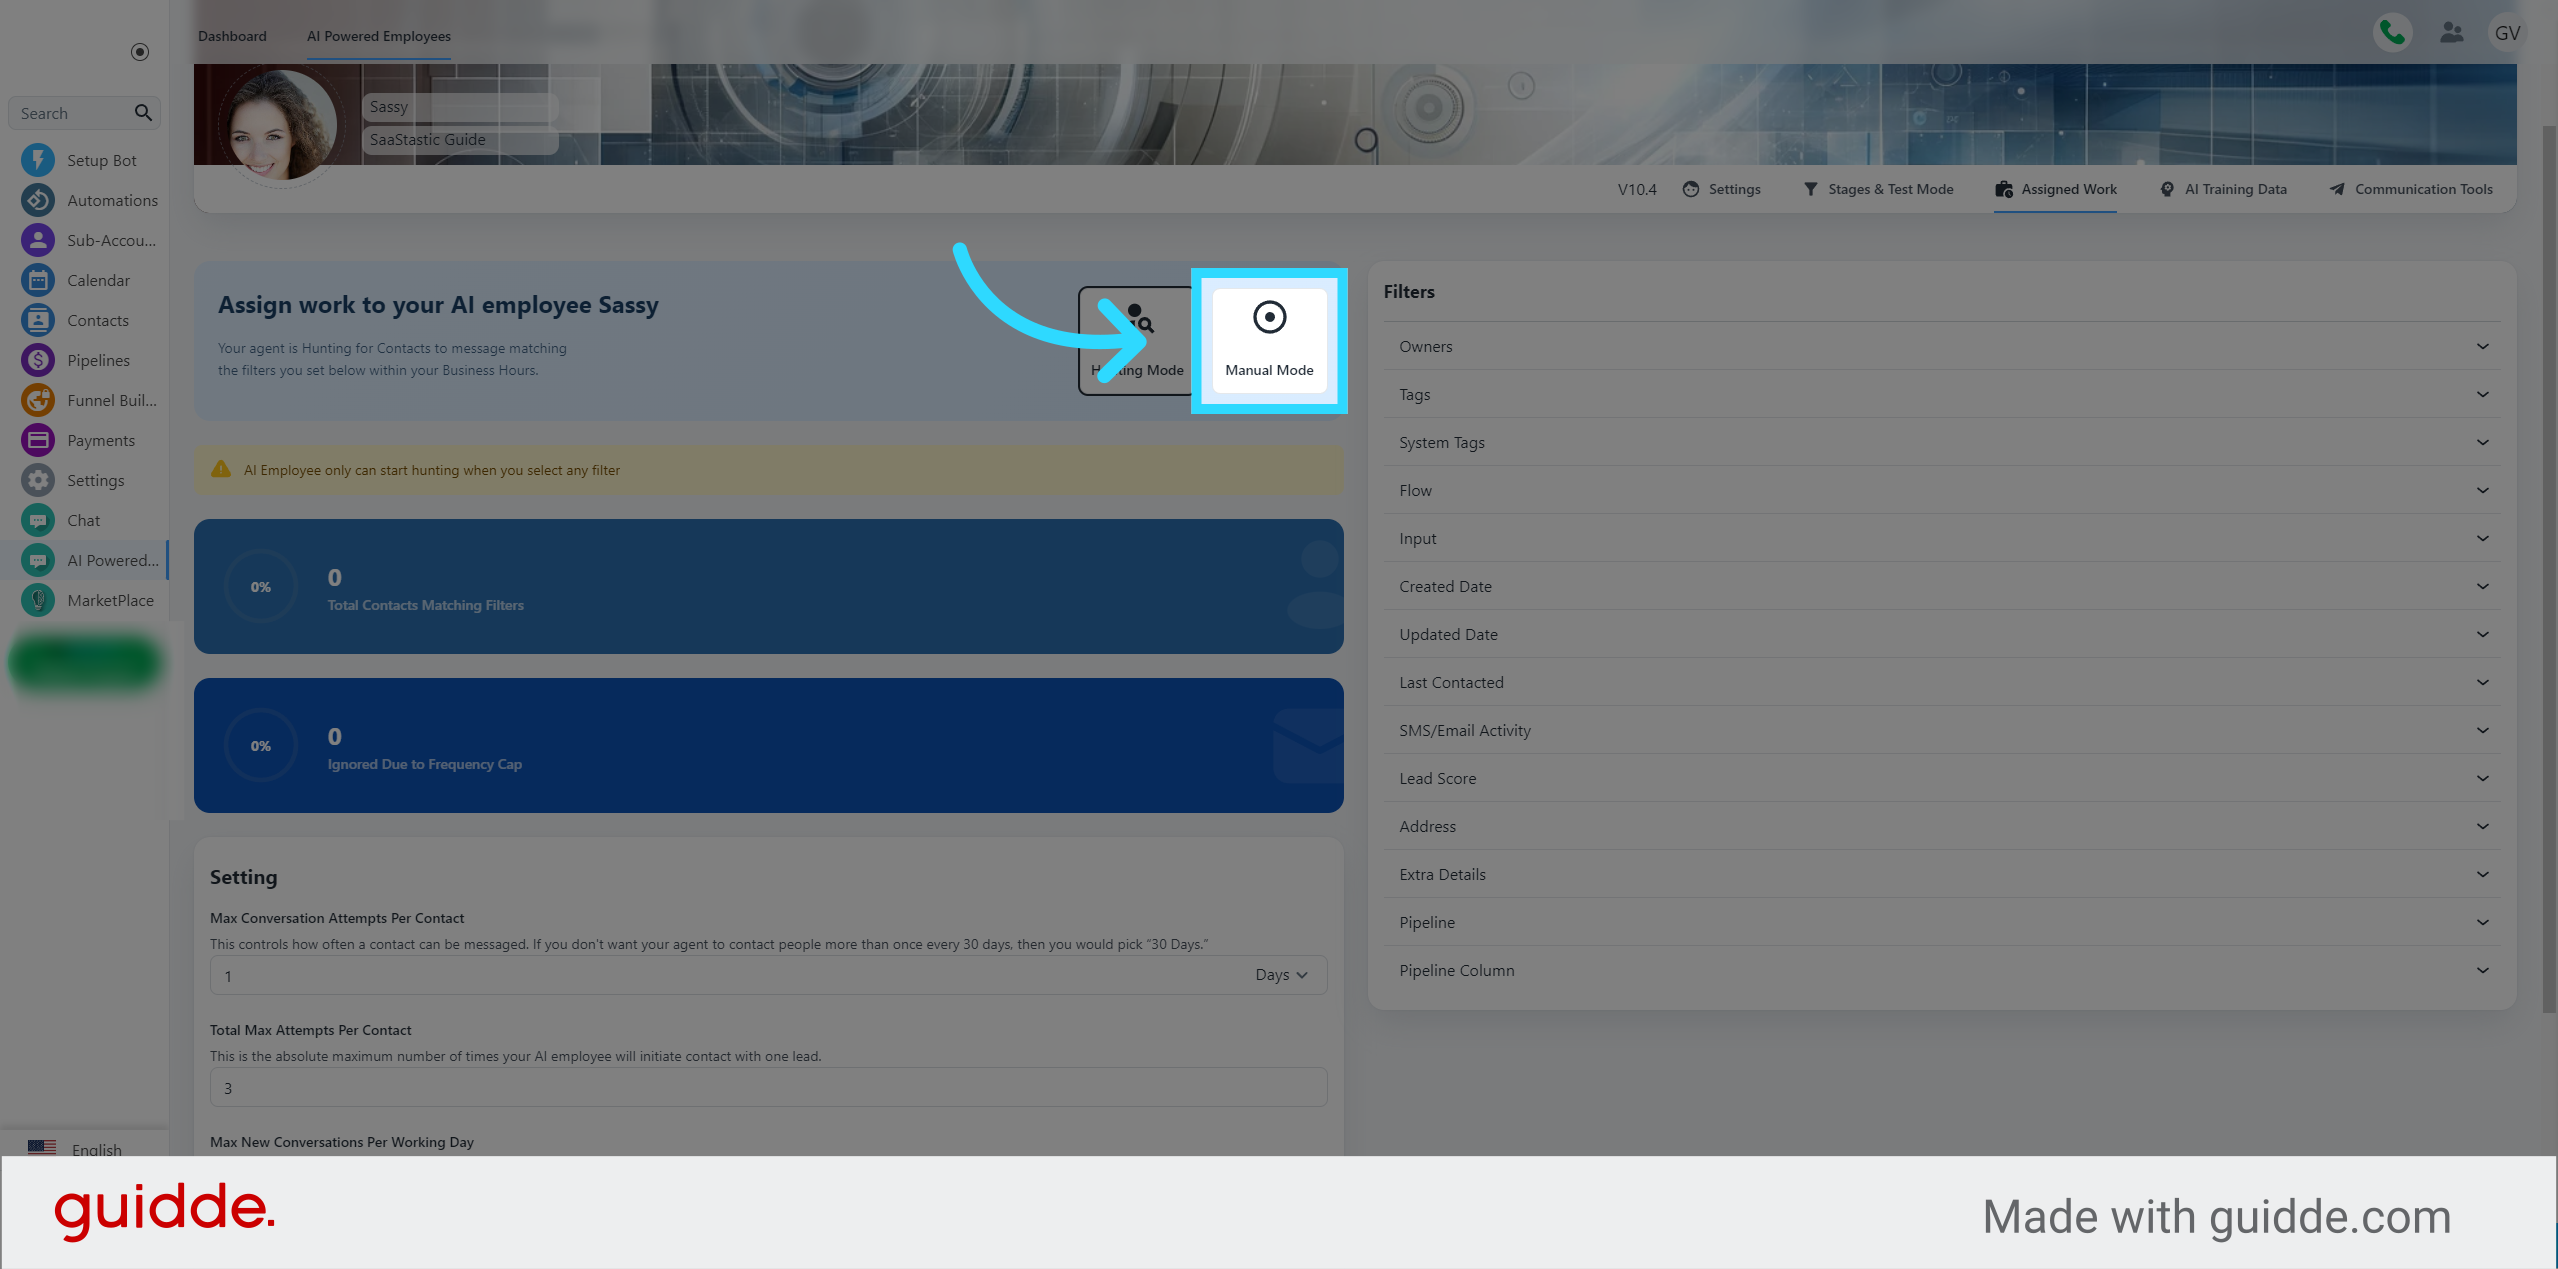Open the Settings tab for Sassy

(x=1721, y=189)
